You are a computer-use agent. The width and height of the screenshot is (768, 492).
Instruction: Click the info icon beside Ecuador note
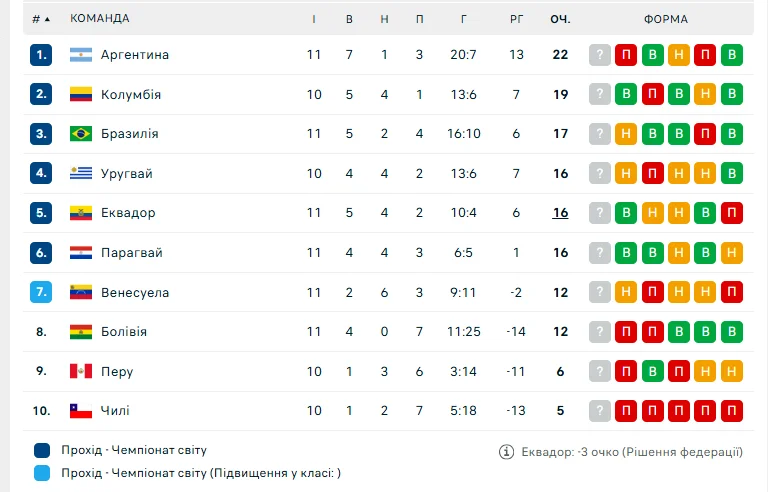(x=507, y=452)
